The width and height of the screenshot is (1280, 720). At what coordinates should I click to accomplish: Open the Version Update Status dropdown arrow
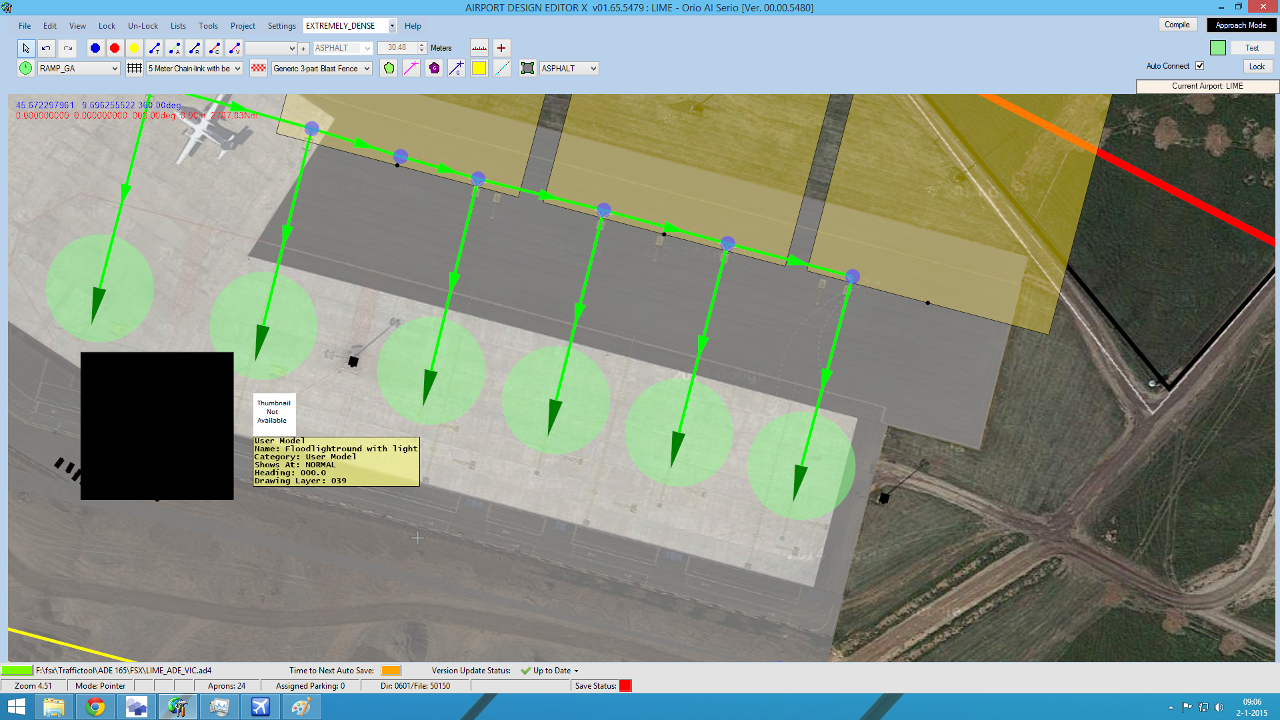coord(576,671)
